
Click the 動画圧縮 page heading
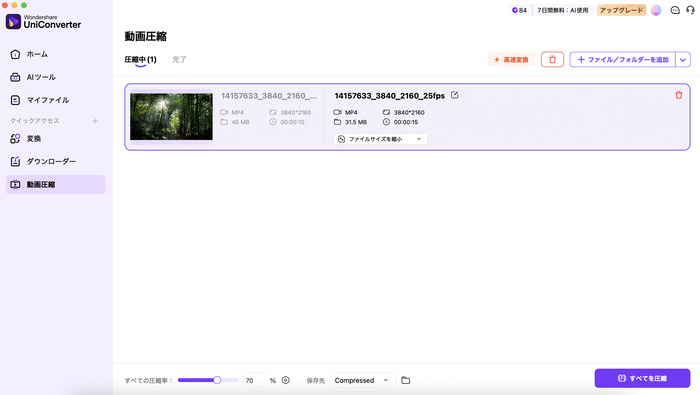tap(146, 36)
